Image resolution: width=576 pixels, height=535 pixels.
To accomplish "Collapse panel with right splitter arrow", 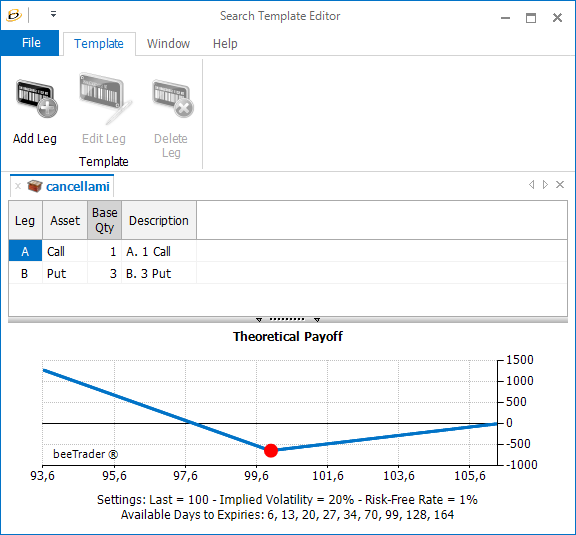I will coord(317,320).
